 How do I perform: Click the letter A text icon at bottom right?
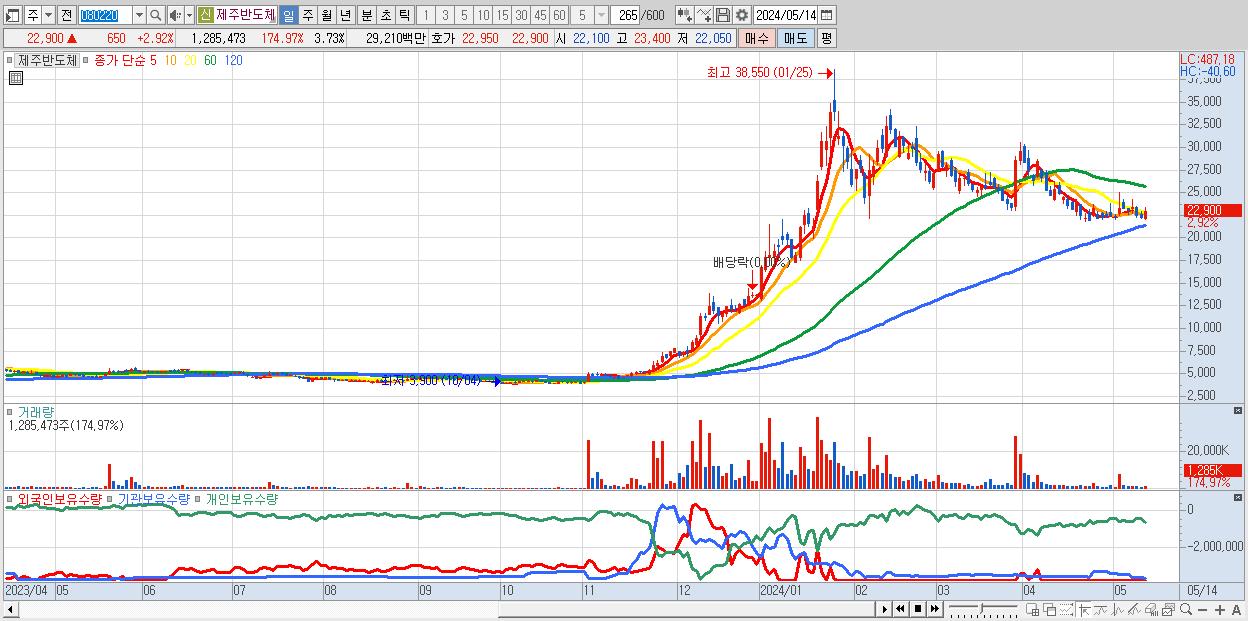pyautogui.click(x=1237, y=610)
